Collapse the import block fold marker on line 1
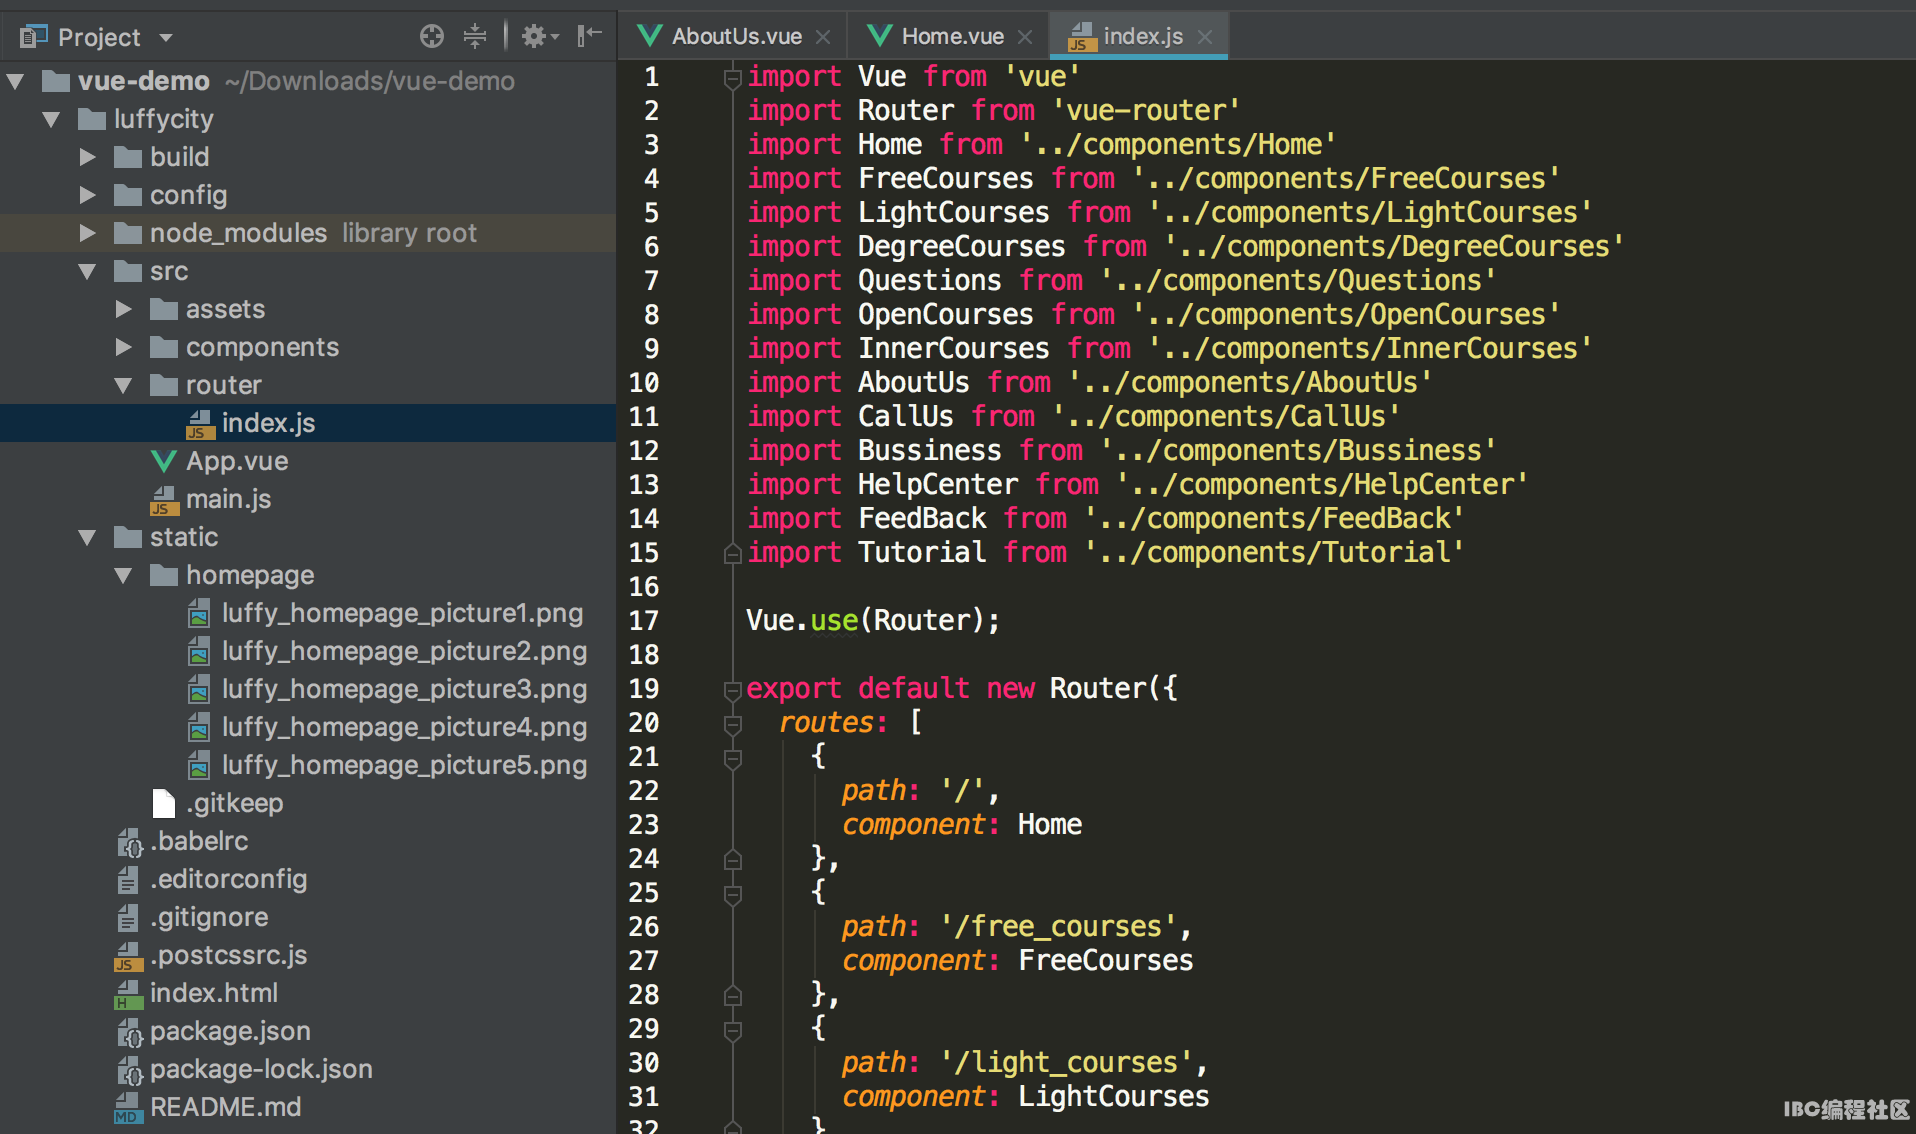 [x=732, y=77]
